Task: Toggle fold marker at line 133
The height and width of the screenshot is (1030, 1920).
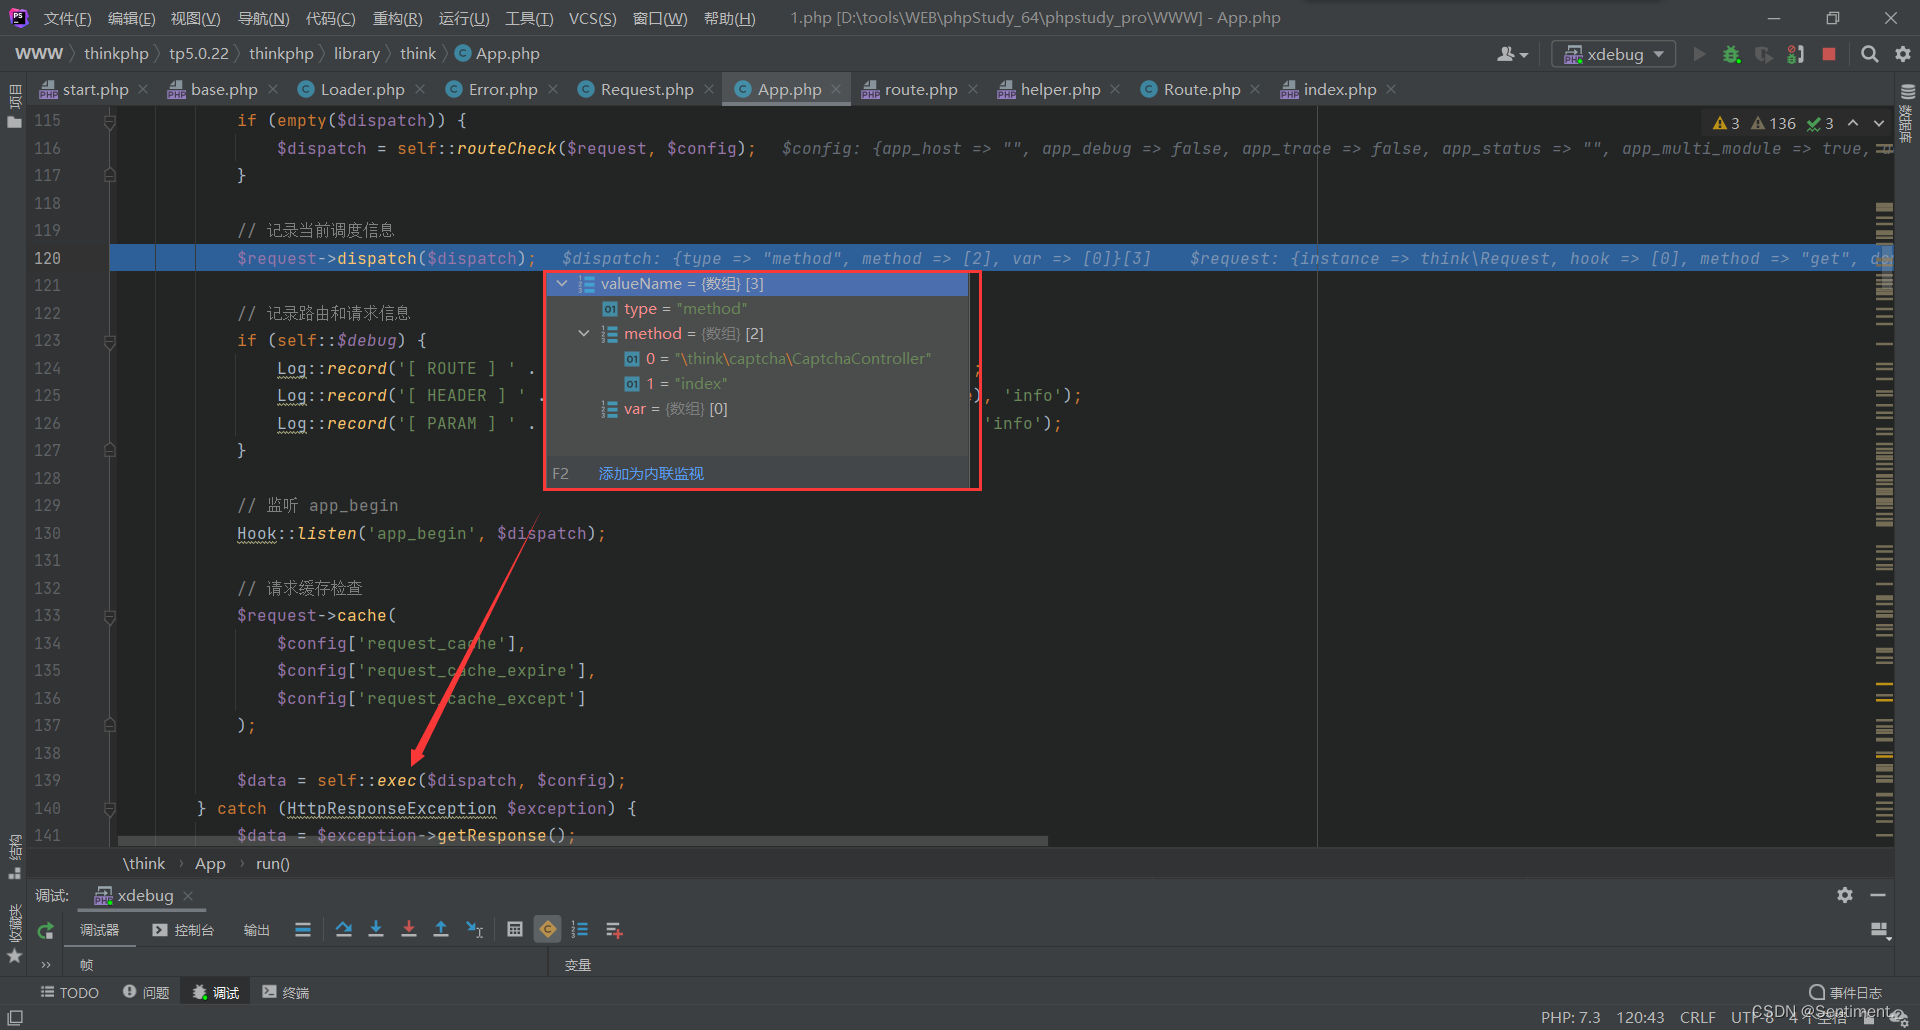Action: [x=110, y=616]
